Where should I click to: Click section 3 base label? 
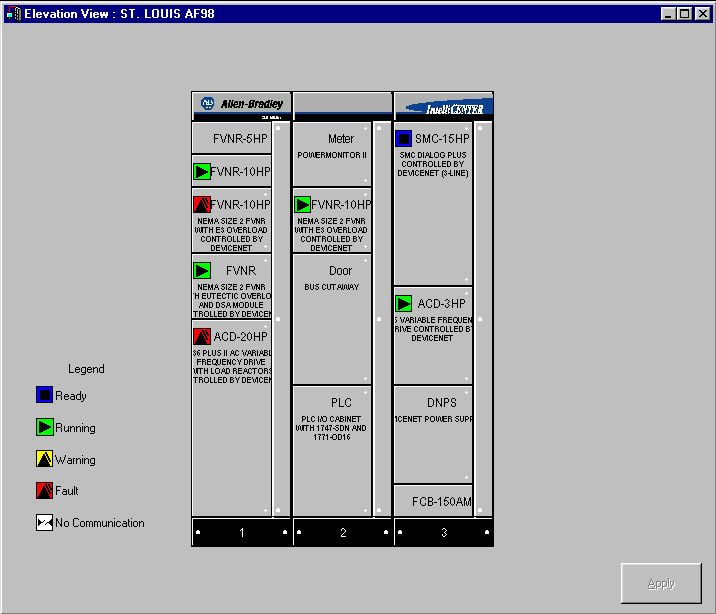point(443,532)
